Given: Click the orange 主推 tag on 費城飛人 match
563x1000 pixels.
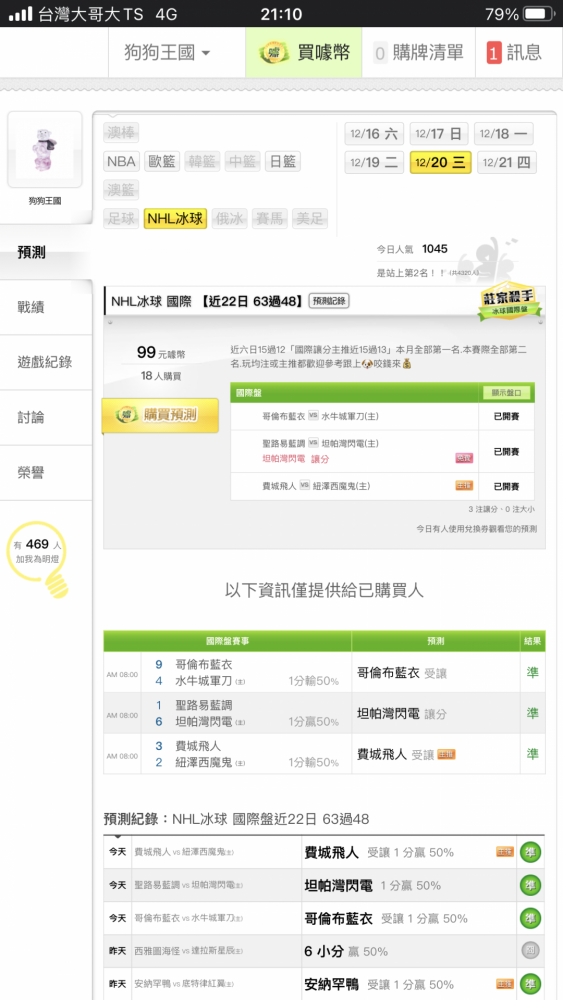Looking at the screenshot, I should [x=464, y=486].
